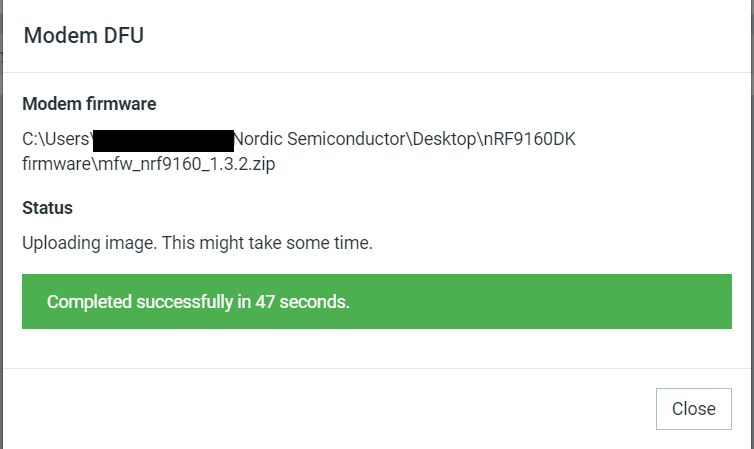
Task: Click the empty footer area beside Close
Action: [x=327, y=409]
